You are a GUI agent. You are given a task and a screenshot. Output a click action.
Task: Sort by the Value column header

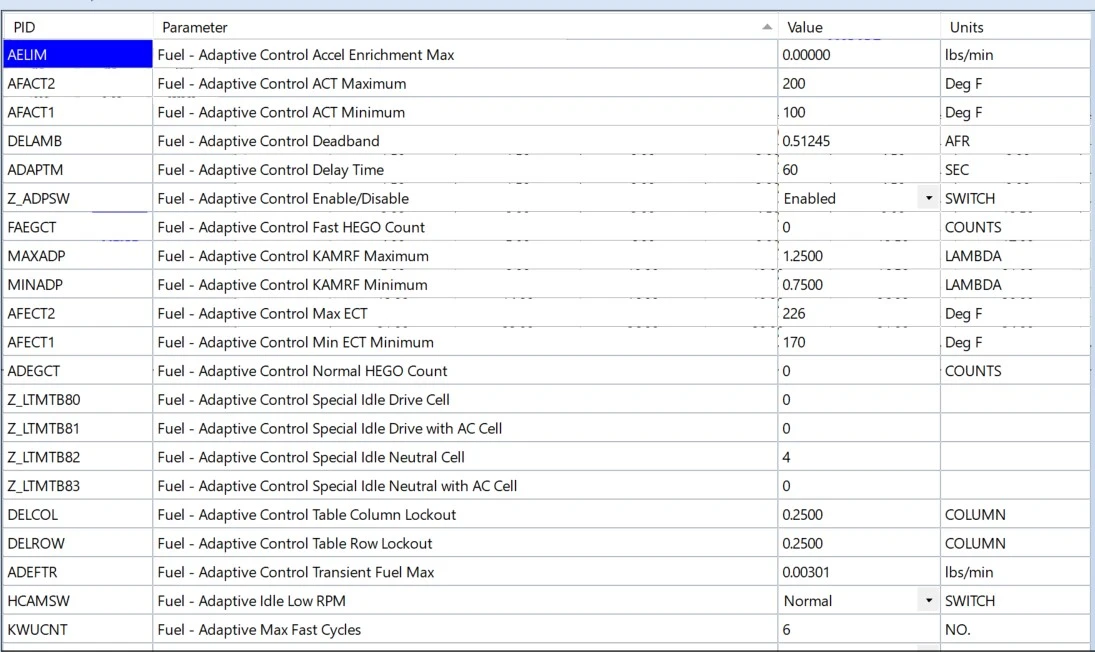(x=859, y=27)
